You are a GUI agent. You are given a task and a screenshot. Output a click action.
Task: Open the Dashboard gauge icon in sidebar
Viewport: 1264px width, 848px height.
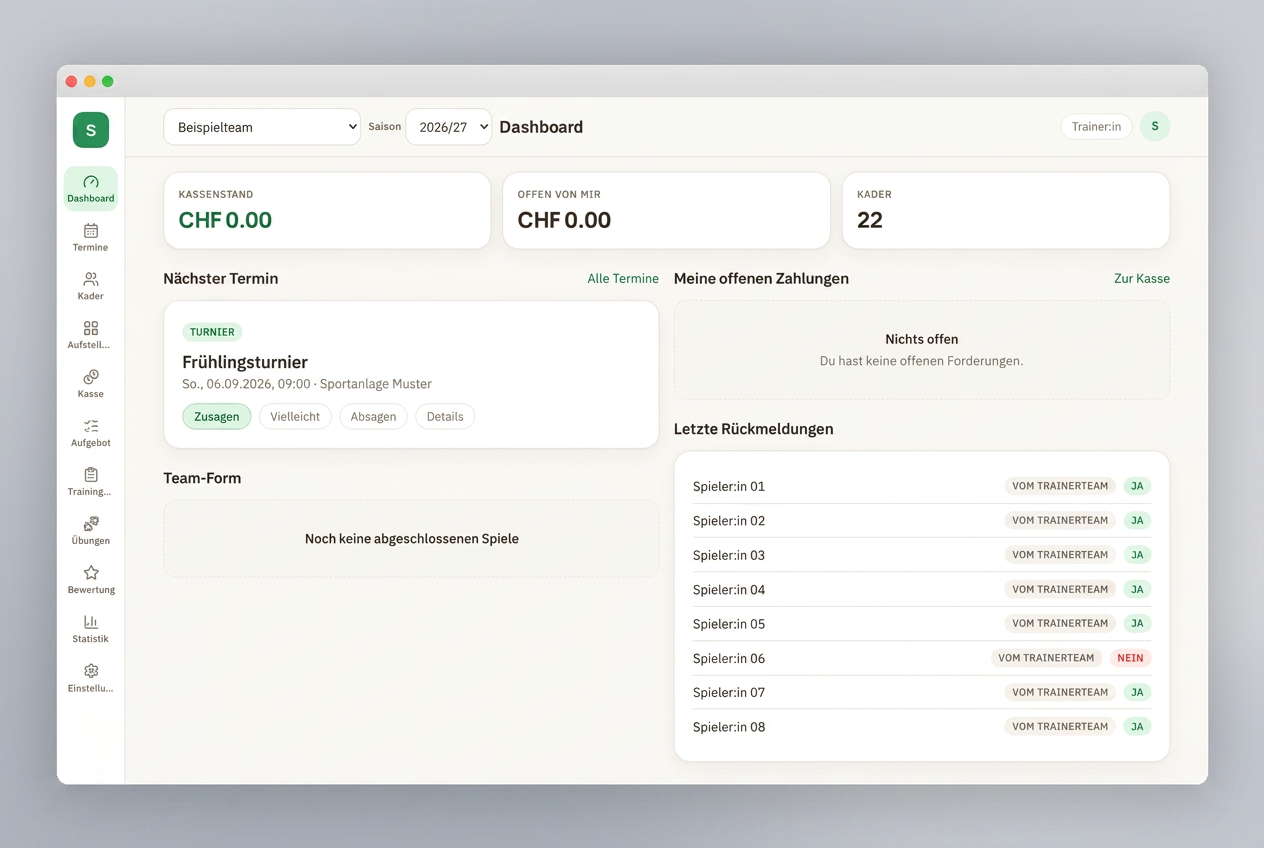coord(91,182)
